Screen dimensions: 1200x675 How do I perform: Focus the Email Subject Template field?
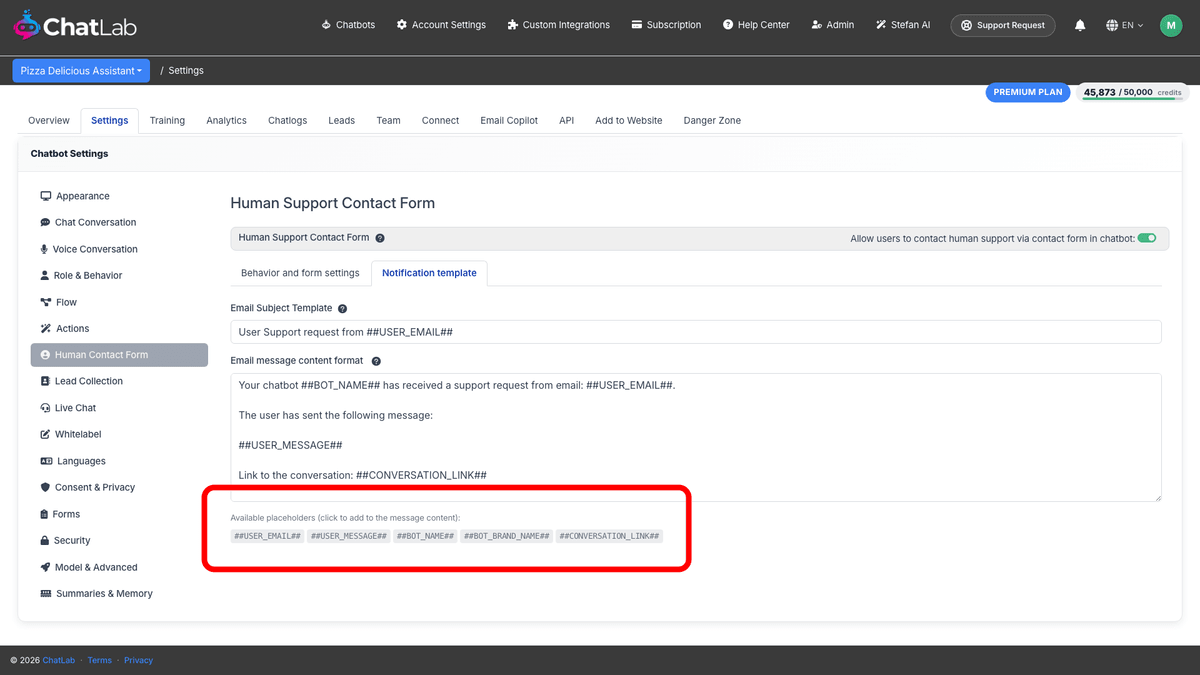pos(696,332)
